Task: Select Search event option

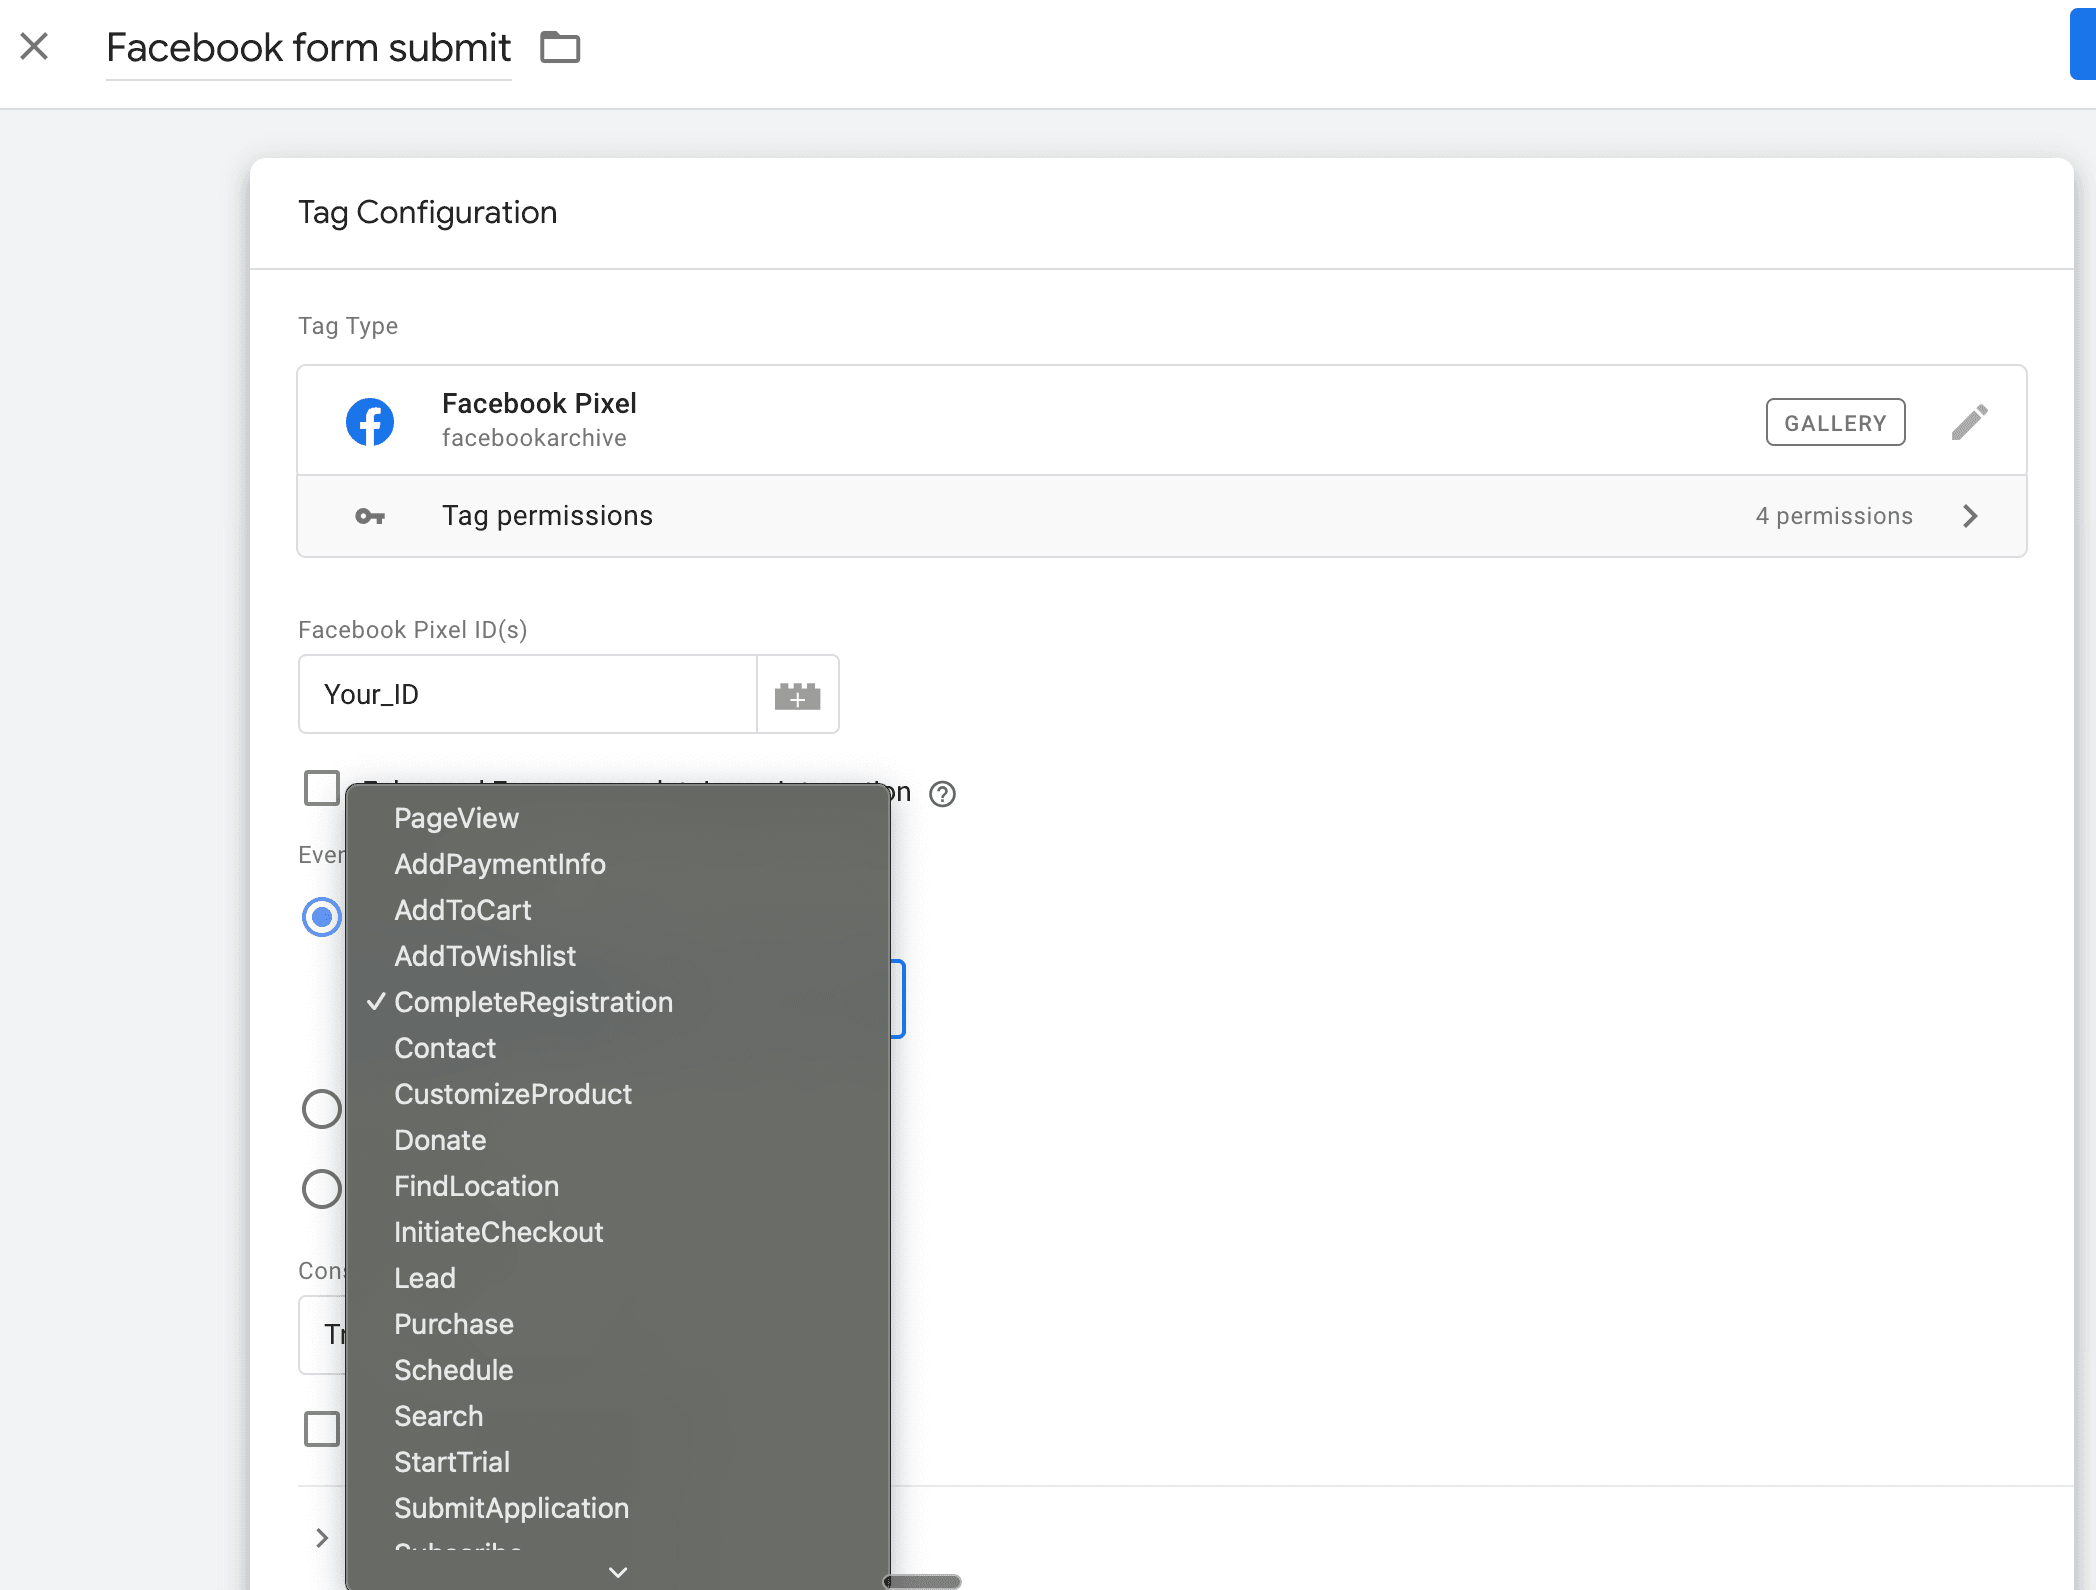Action: pyautogui.click(x=618, y=1416)
